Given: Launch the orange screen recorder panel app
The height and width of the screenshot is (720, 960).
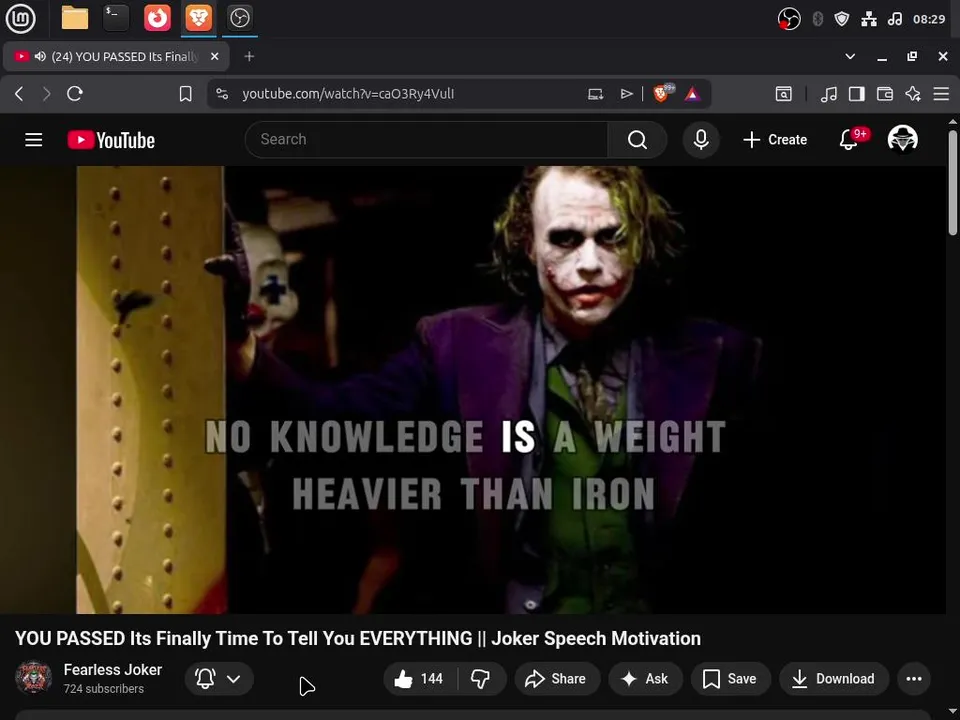Looking at the screenshot, I should (157, 18).
